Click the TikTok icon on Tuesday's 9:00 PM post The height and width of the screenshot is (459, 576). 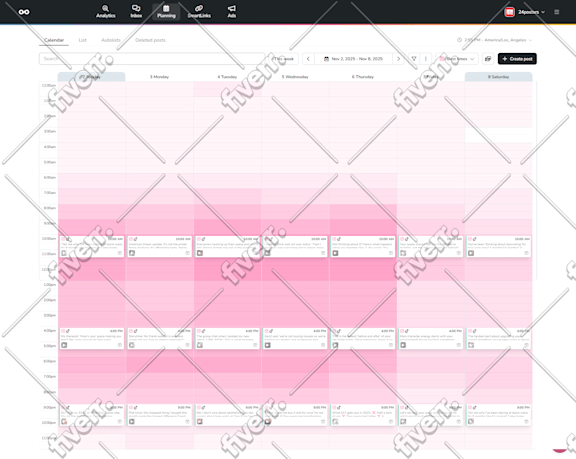point(203,407)
